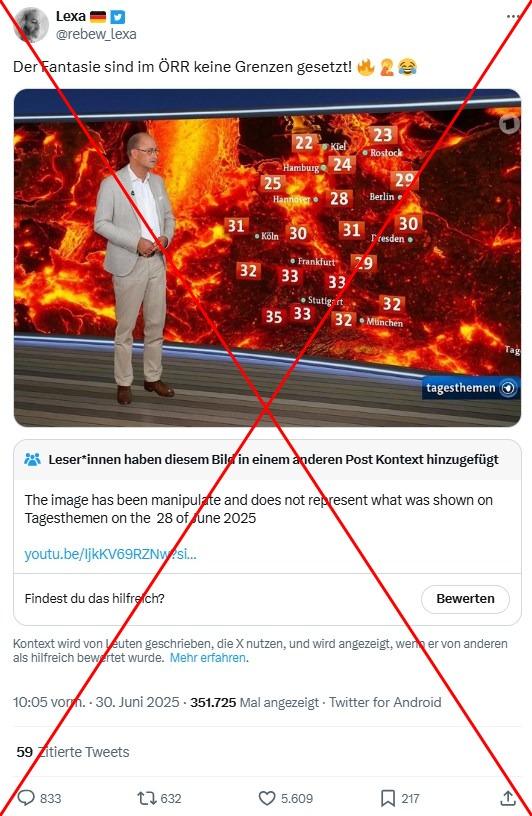Click the share upload icon
Viewport: 532px width, 816px height.
click(x=508, y=798)
